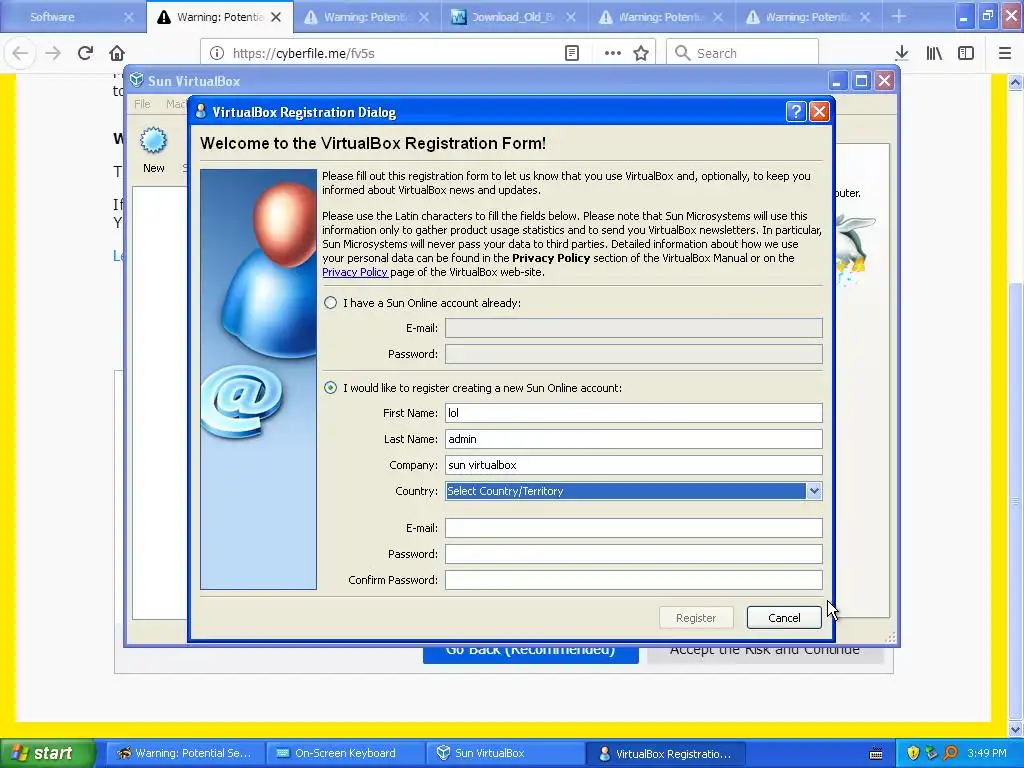Click the First Name field
Viewport: 1024px width, 768px height.
[633, 413]
